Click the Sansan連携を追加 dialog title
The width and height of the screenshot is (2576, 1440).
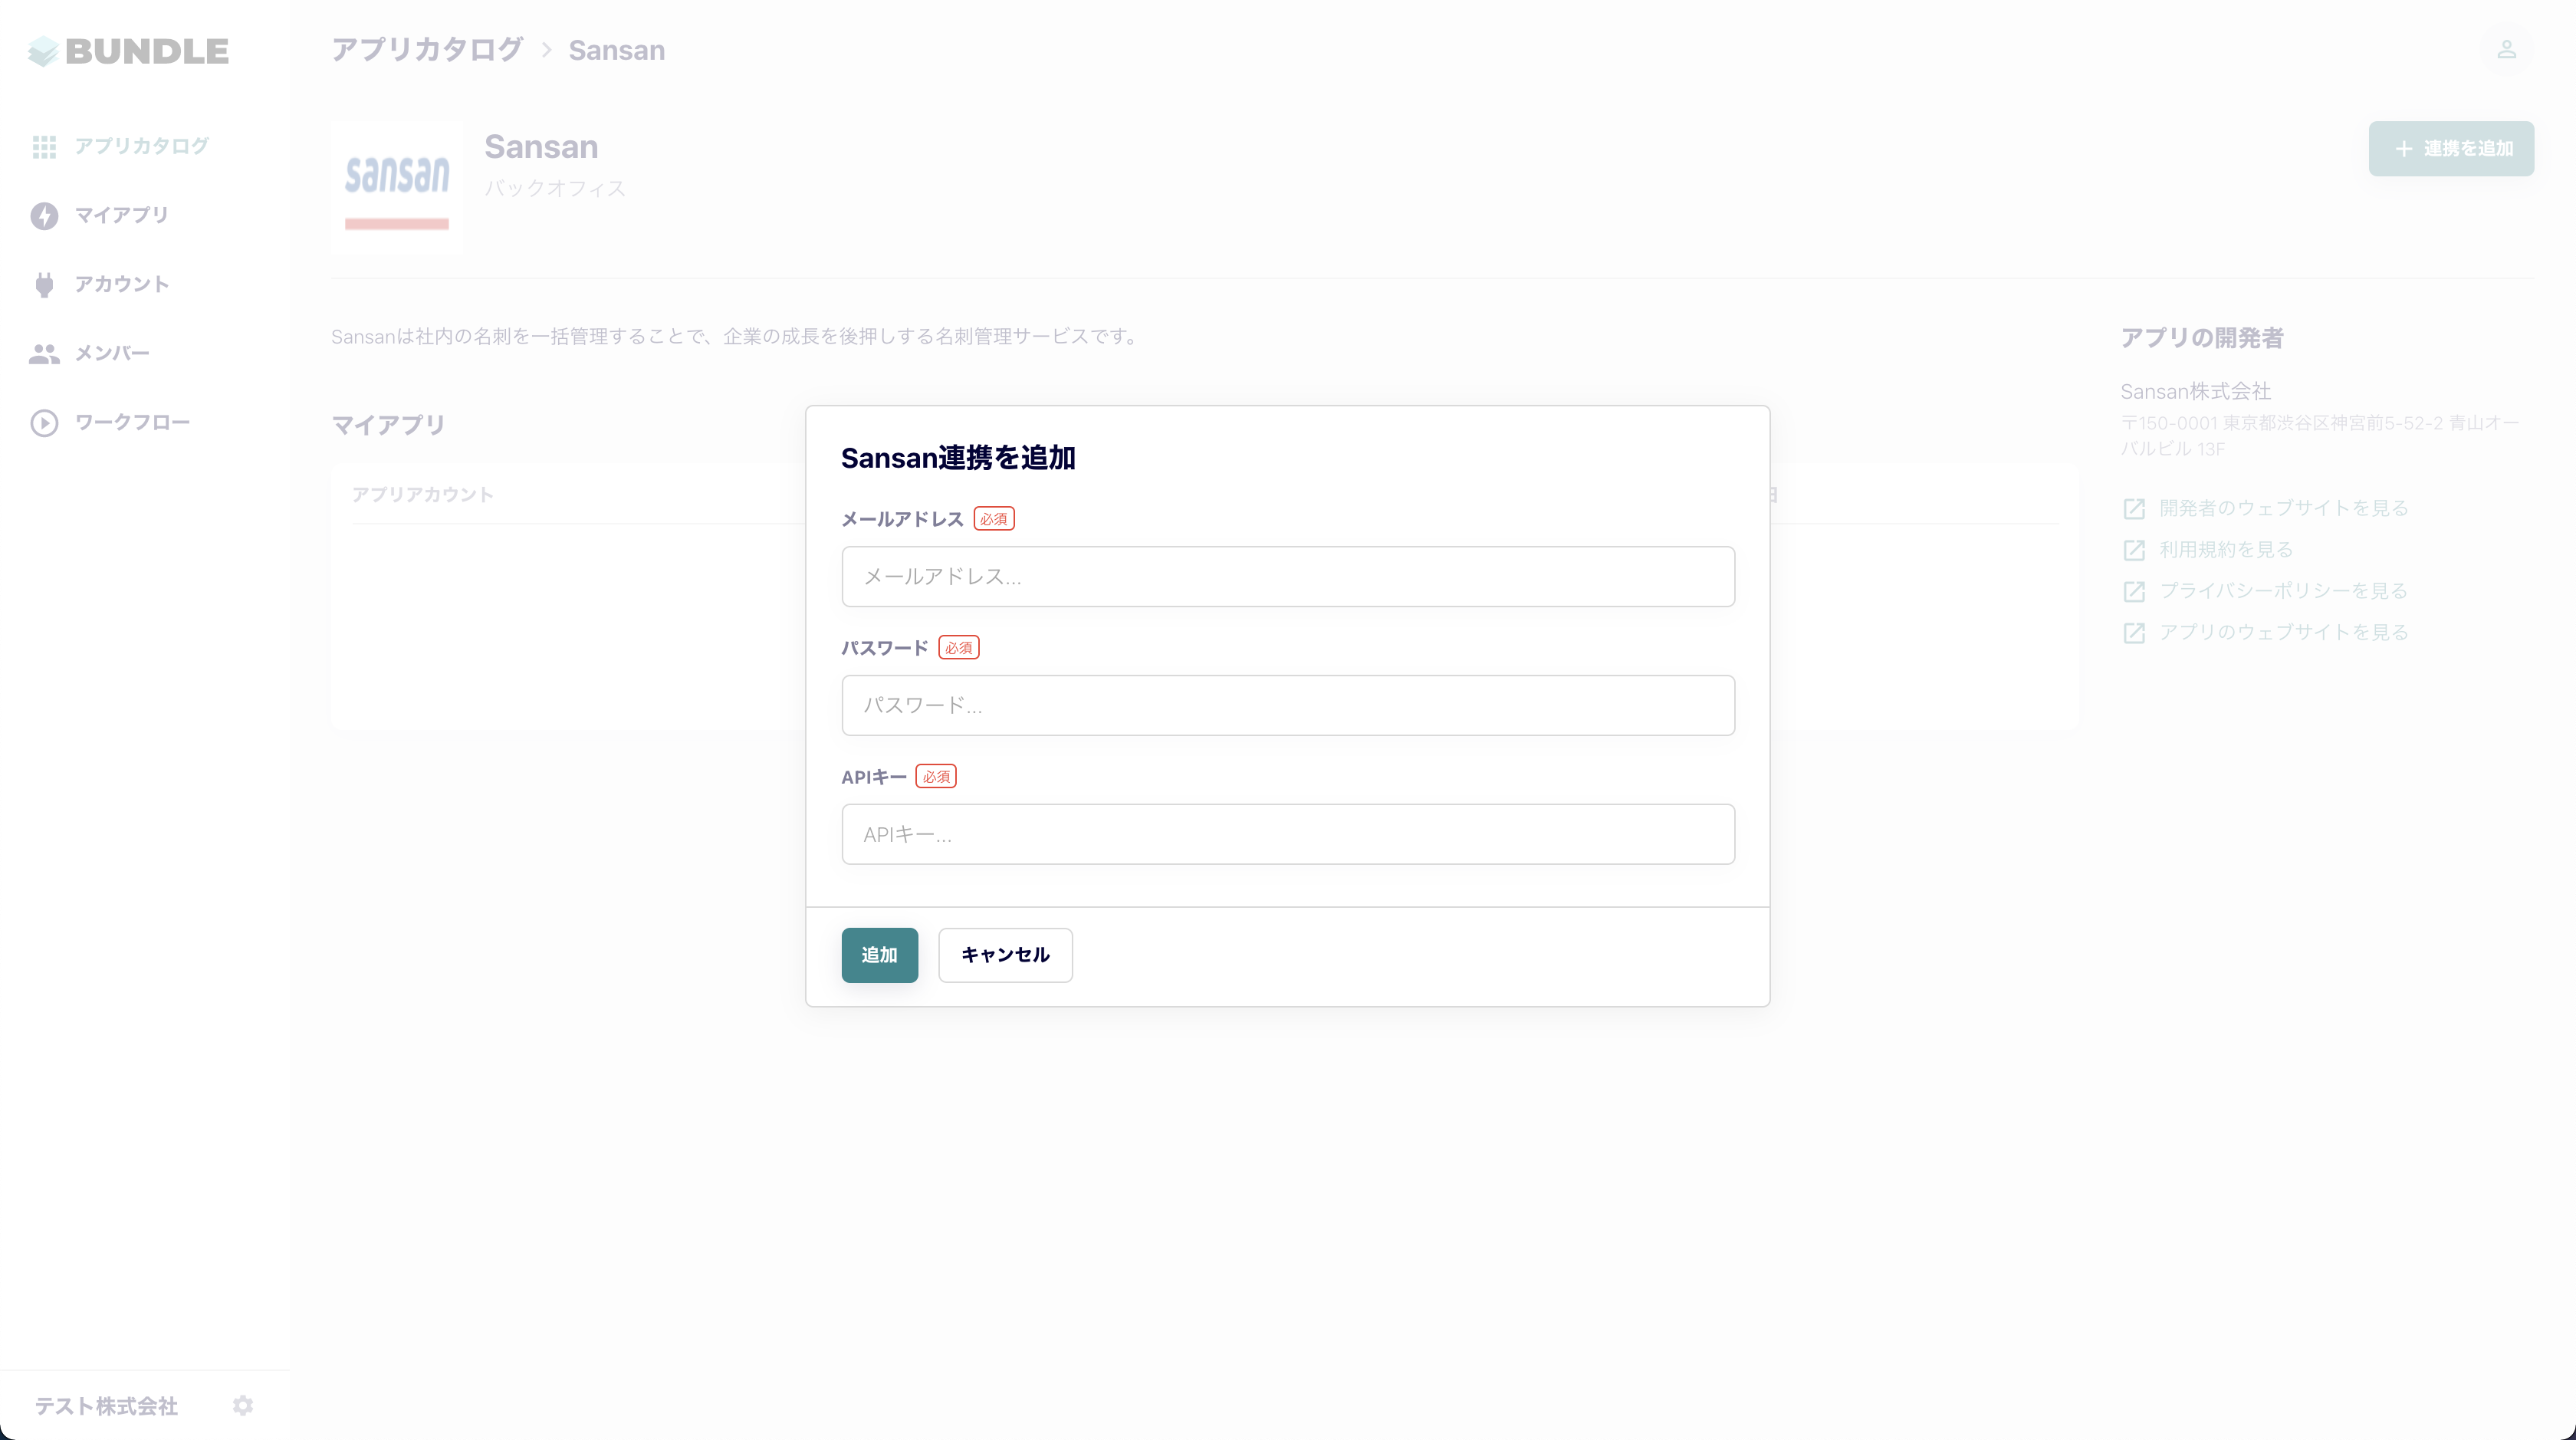(958, 458)
